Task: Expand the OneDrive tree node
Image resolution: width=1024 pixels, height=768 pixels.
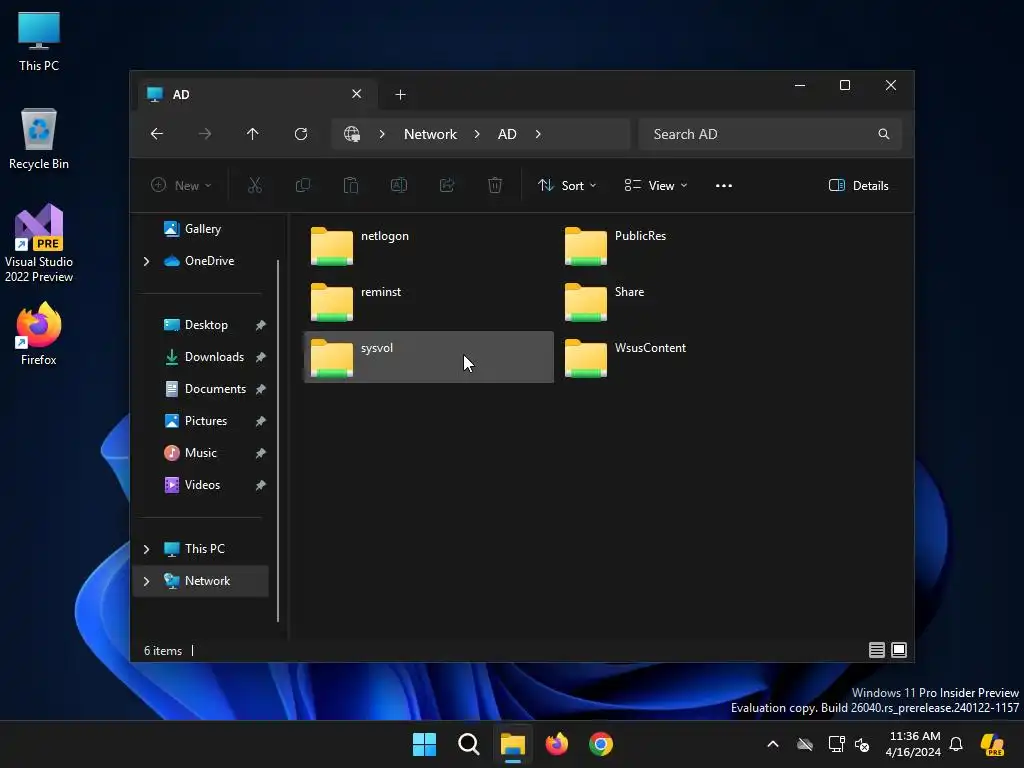Action: (x=146, y=261)
